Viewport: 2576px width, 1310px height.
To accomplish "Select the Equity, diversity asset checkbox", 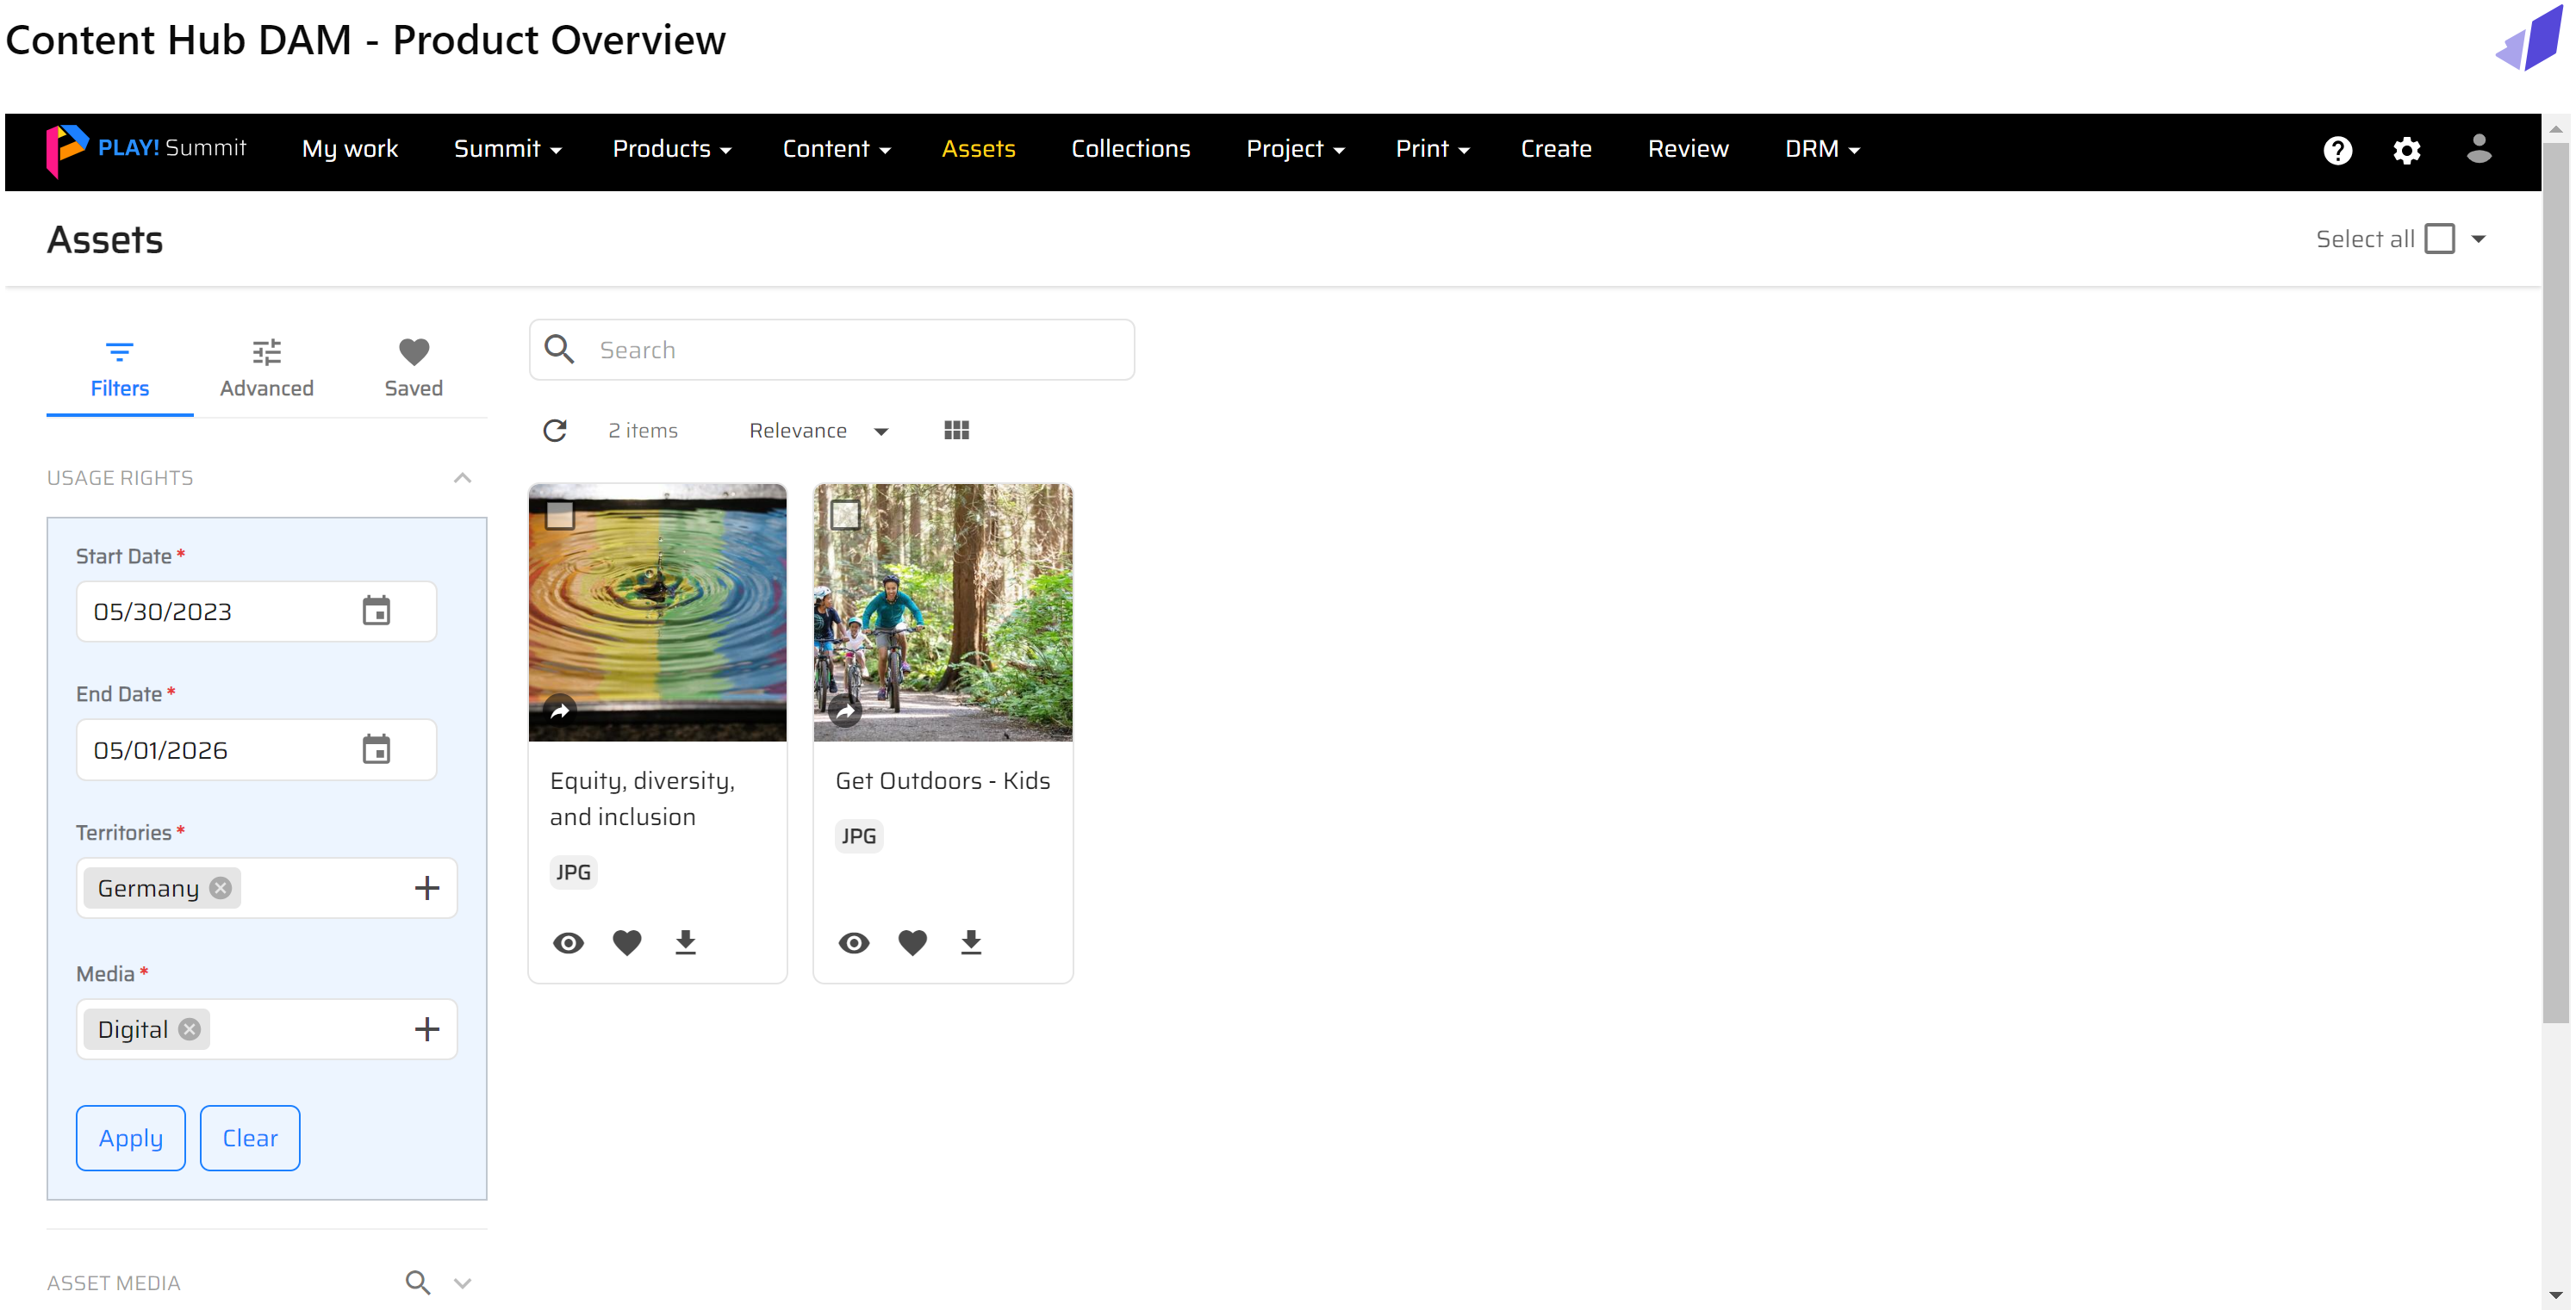I will (x=560, y=515).
